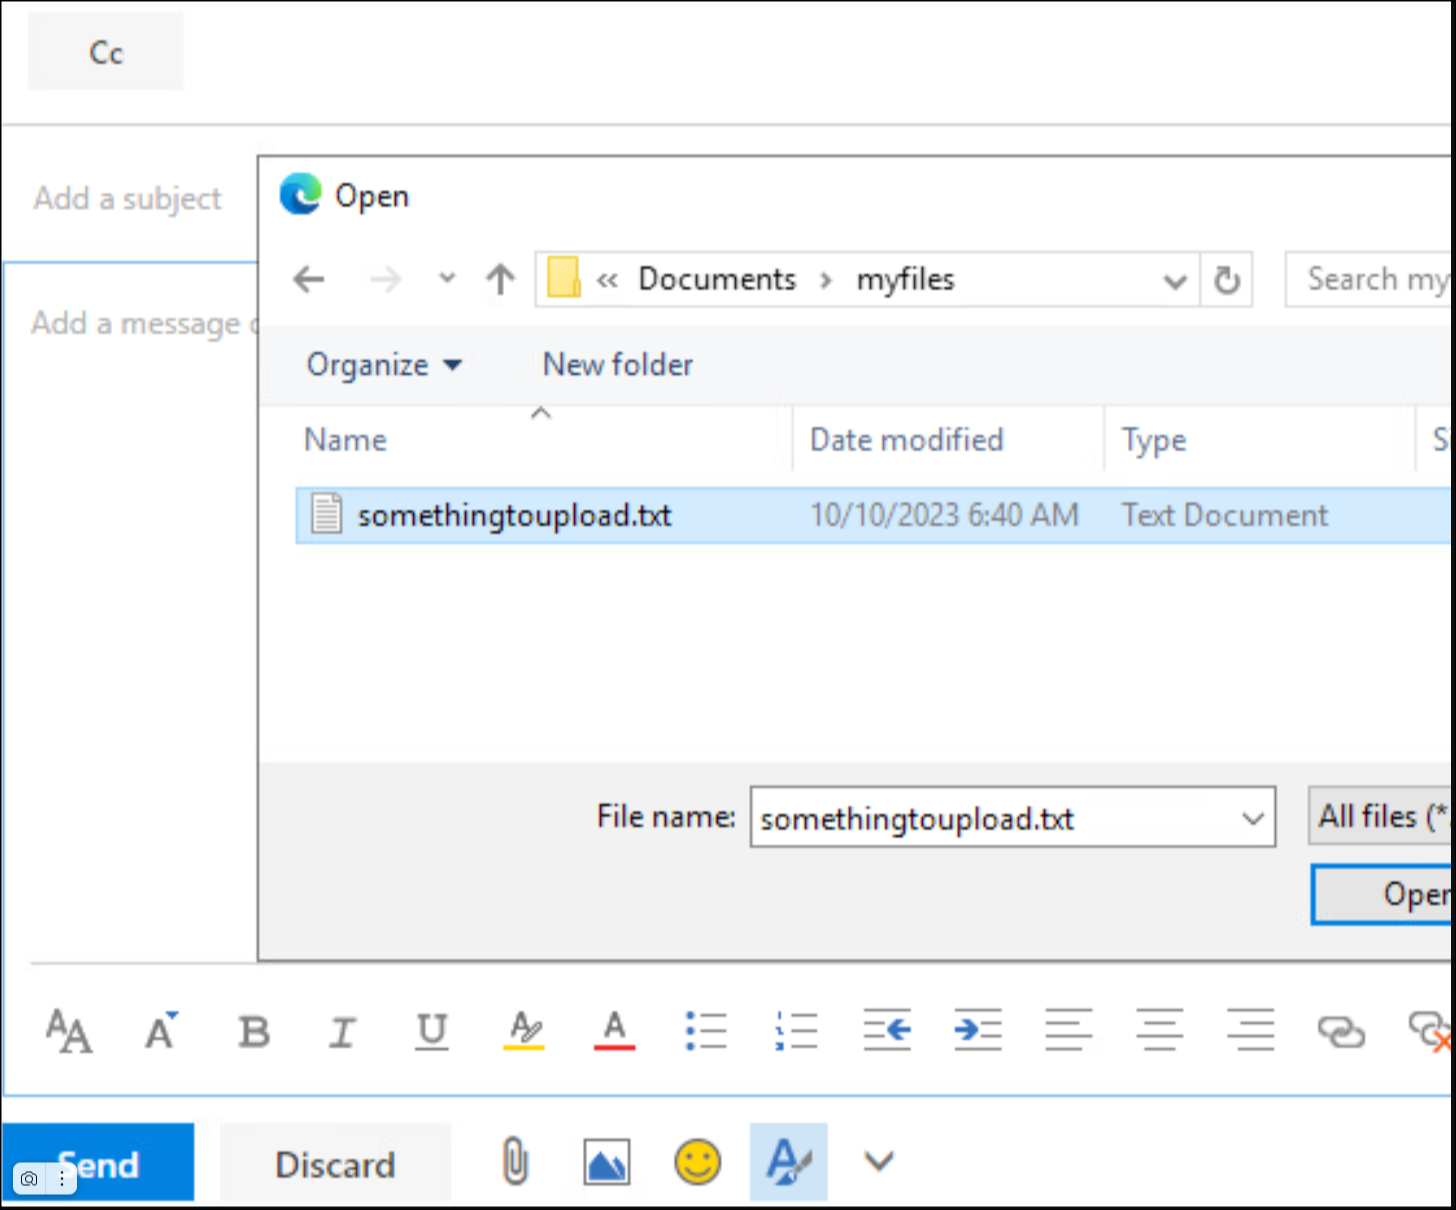Toggle the formatting options pen icon

(x=788, y=1162)
